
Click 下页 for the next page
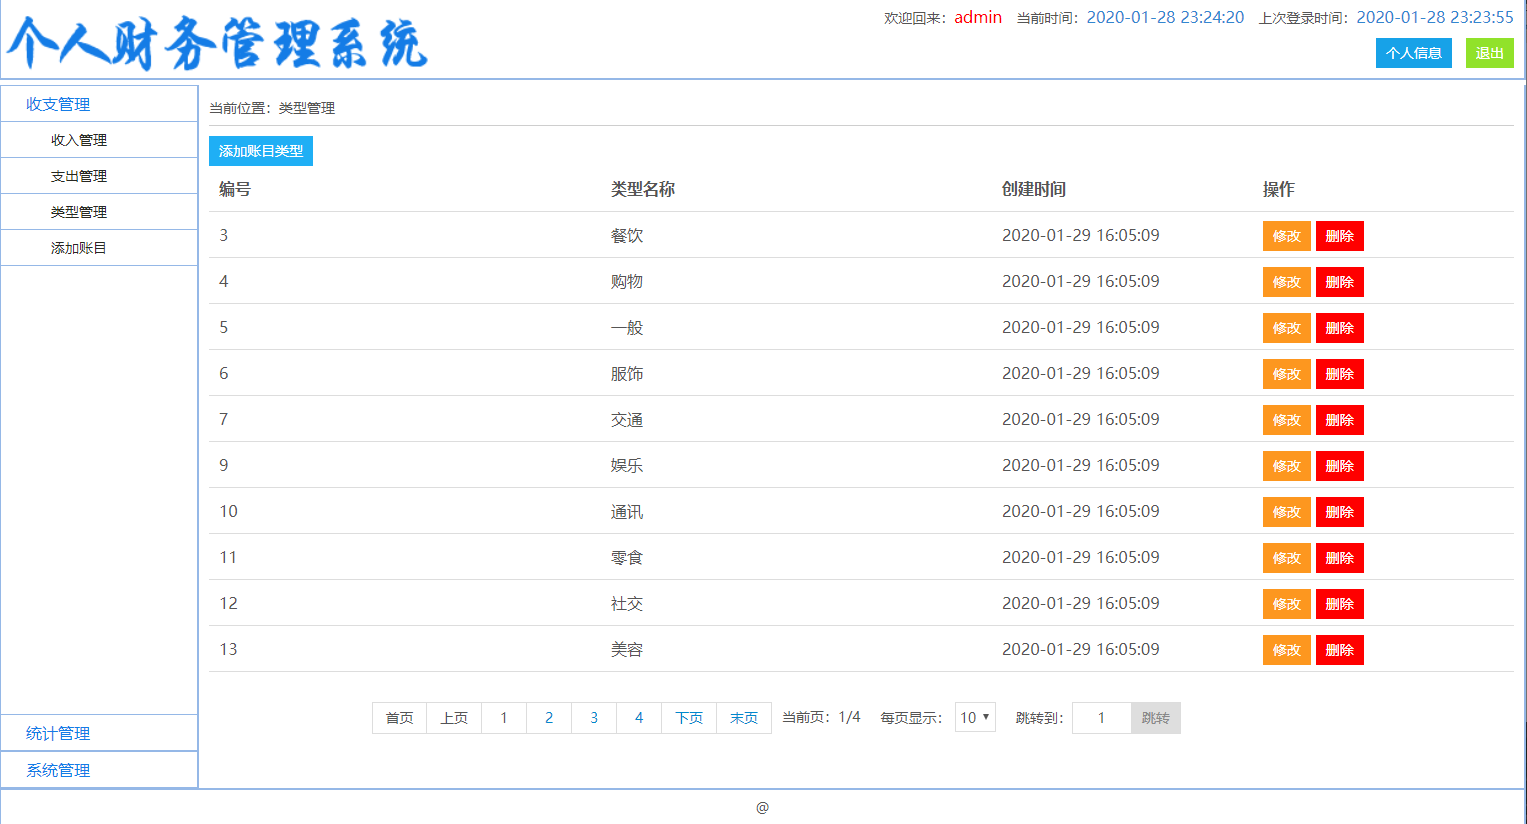tap(688, 717)
